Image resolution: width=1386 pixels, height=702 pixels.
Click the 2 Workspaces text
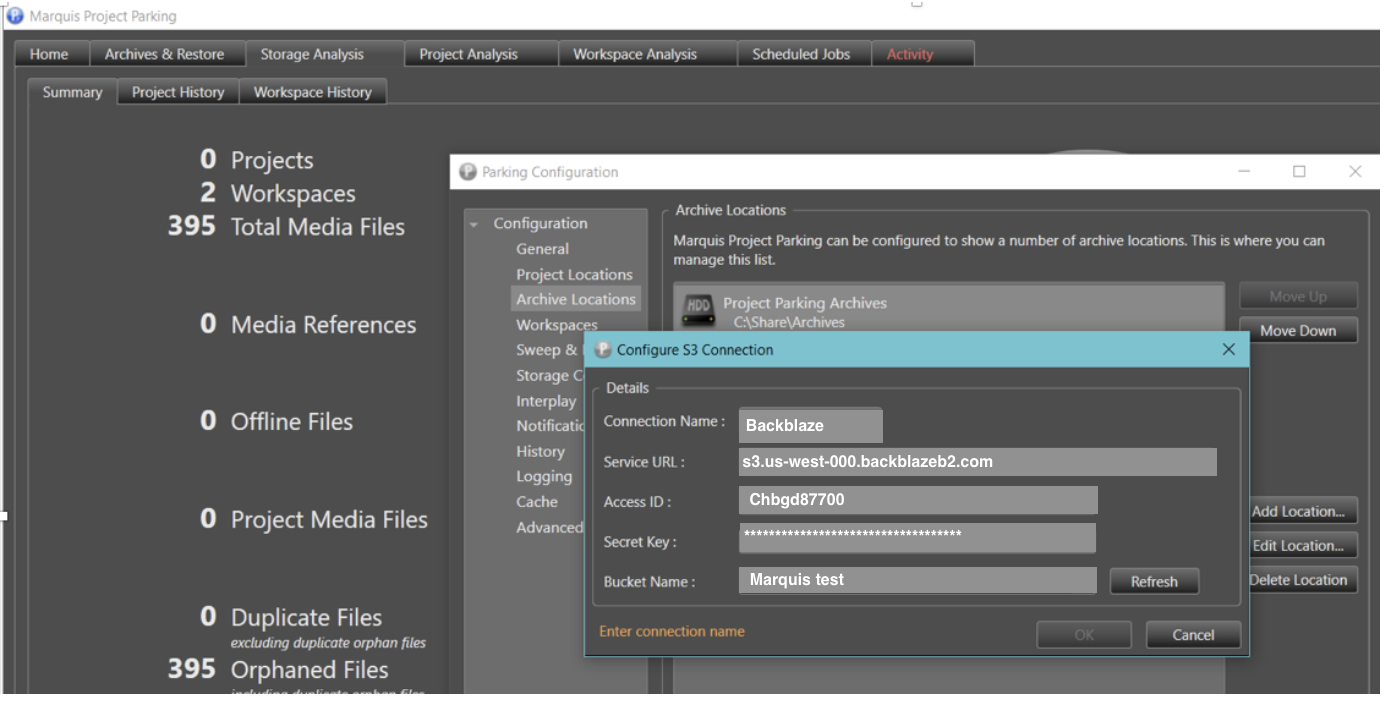pos(278,193)
